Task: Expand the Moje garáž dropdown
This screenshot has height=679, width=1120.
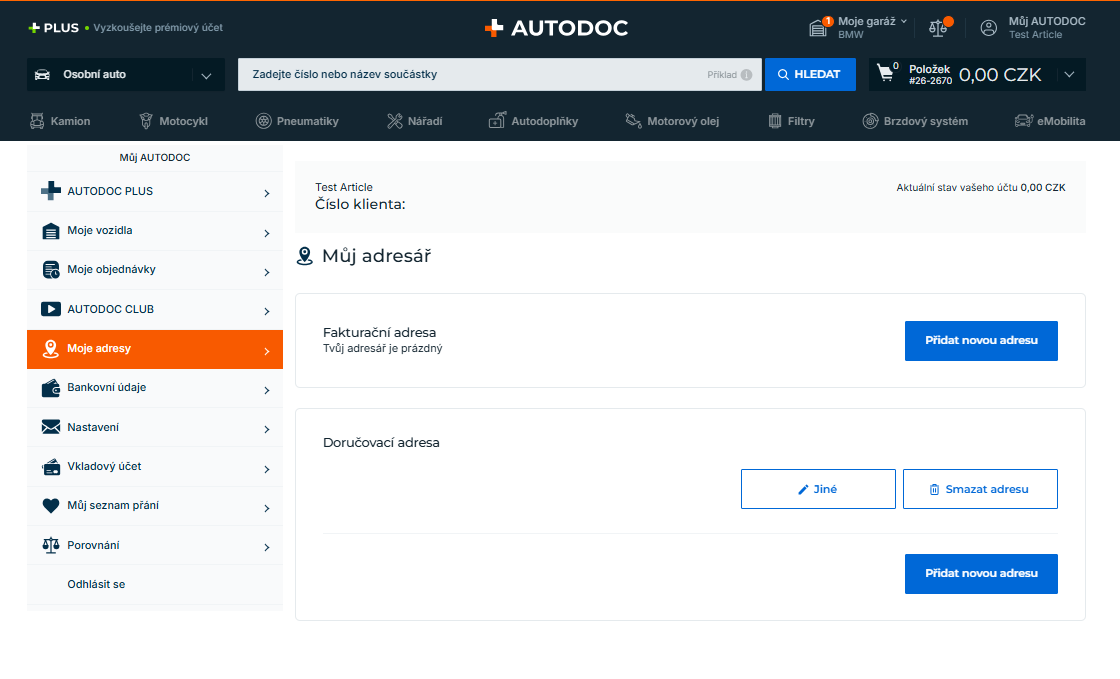Action: [904, 21]
